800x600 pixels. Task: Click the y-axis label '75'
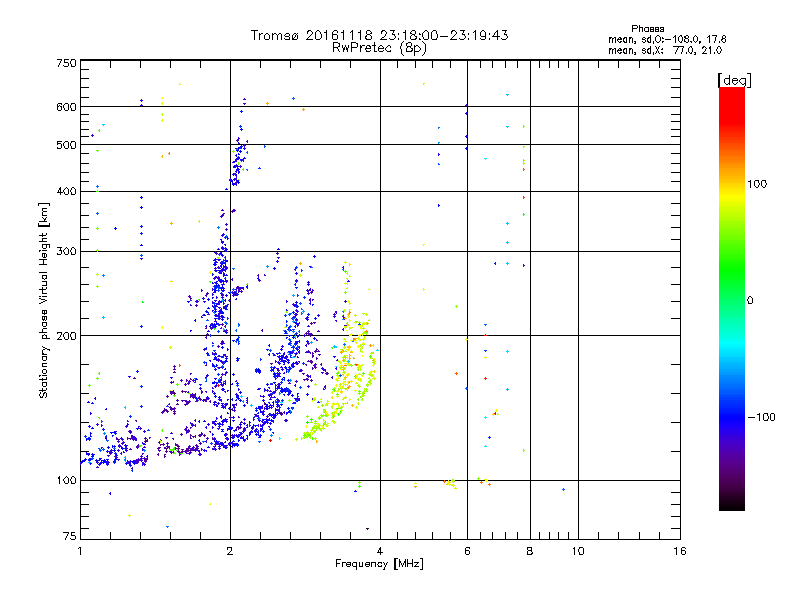coord(70,536)
